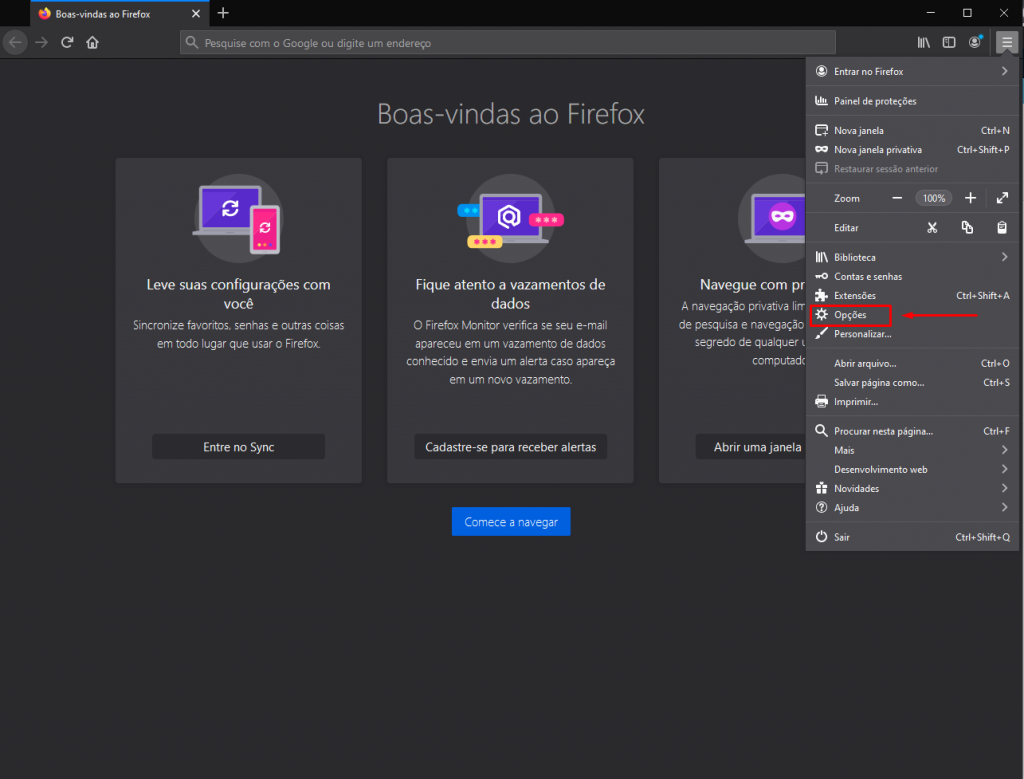The image size is (1024, 779).
Task: Click the zoom out minus button
Action: point(897,198)
